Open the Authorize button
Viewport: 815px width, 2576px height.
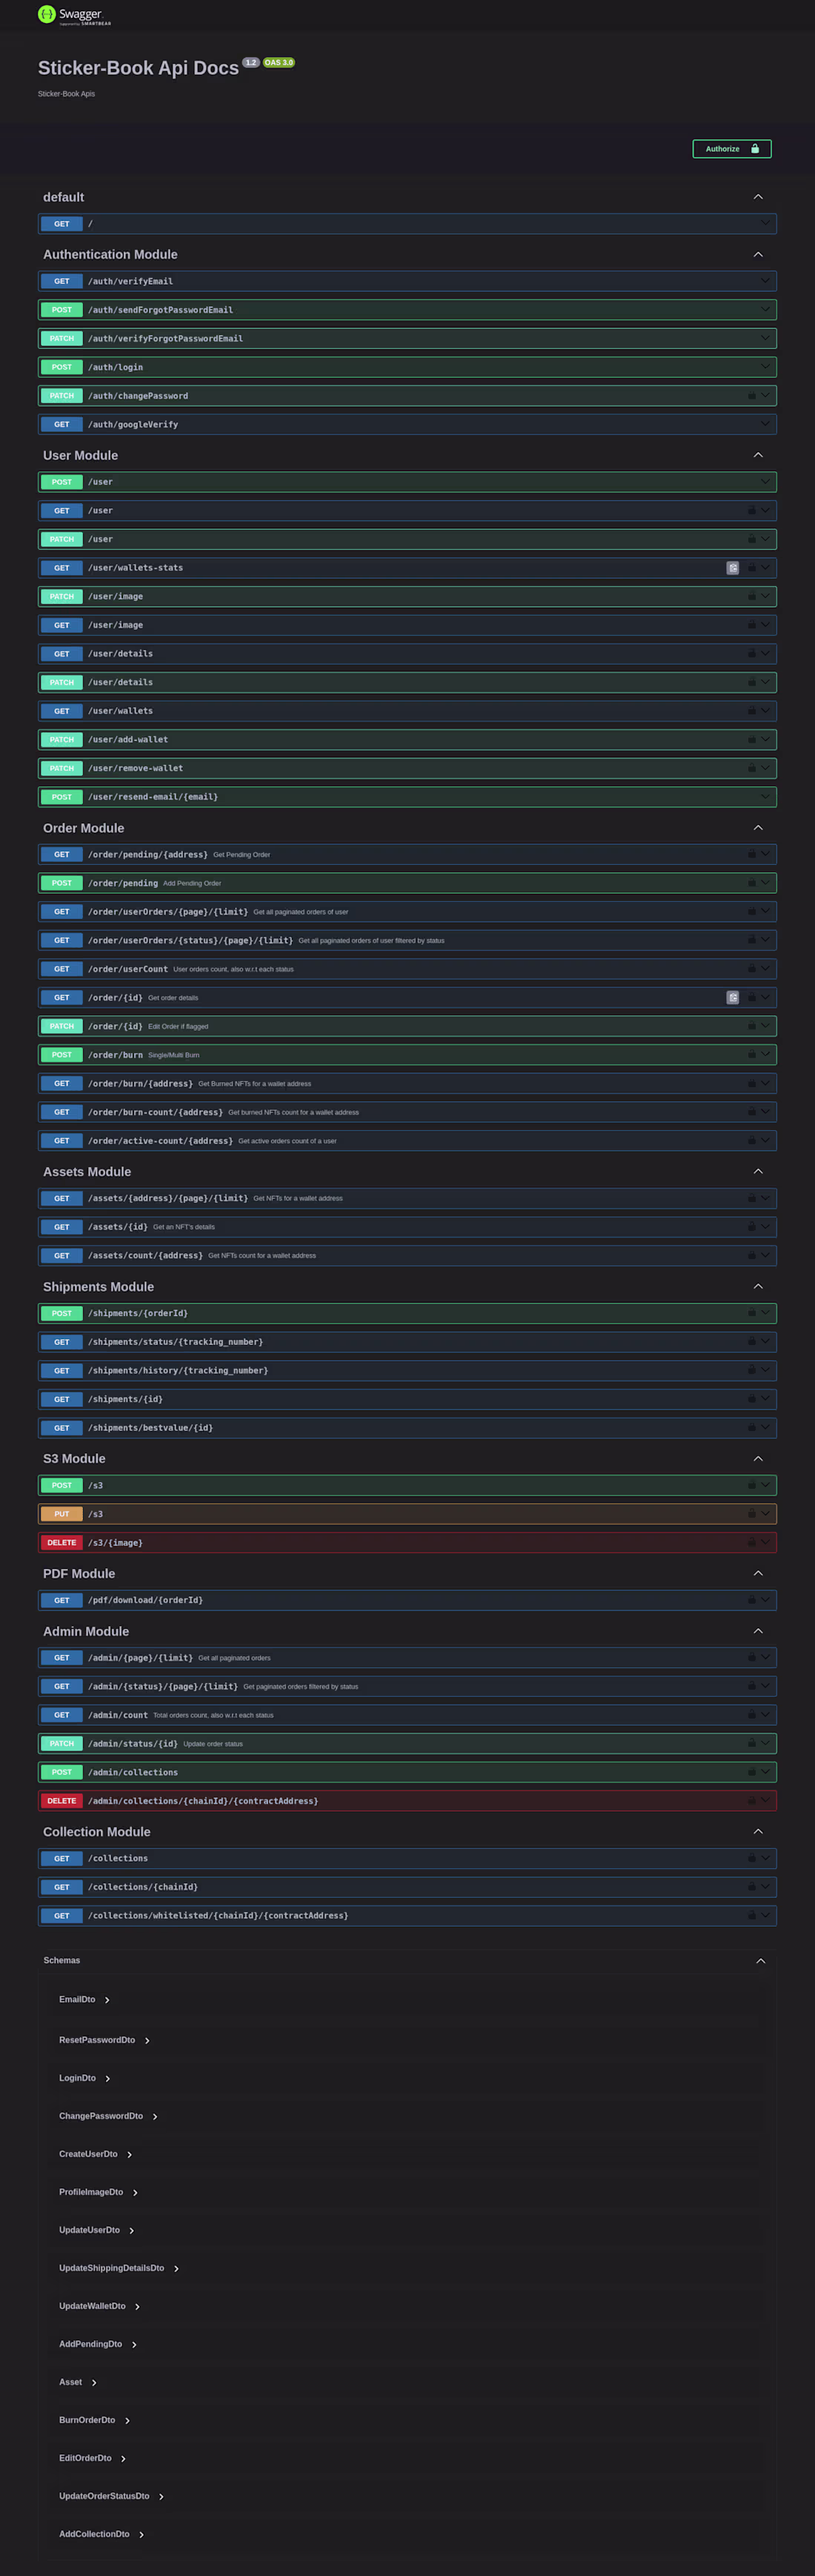731,149
